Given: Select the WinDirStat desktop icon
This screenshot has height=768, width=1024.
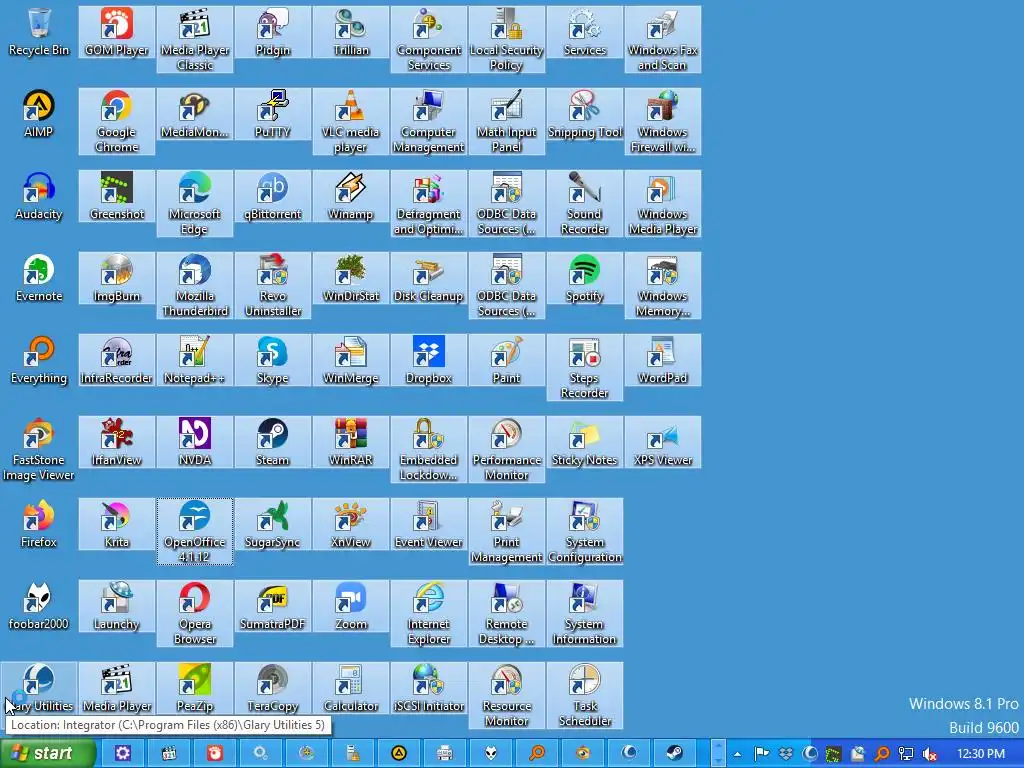Looking at the screenshot, I should click(x=351, y=278).
